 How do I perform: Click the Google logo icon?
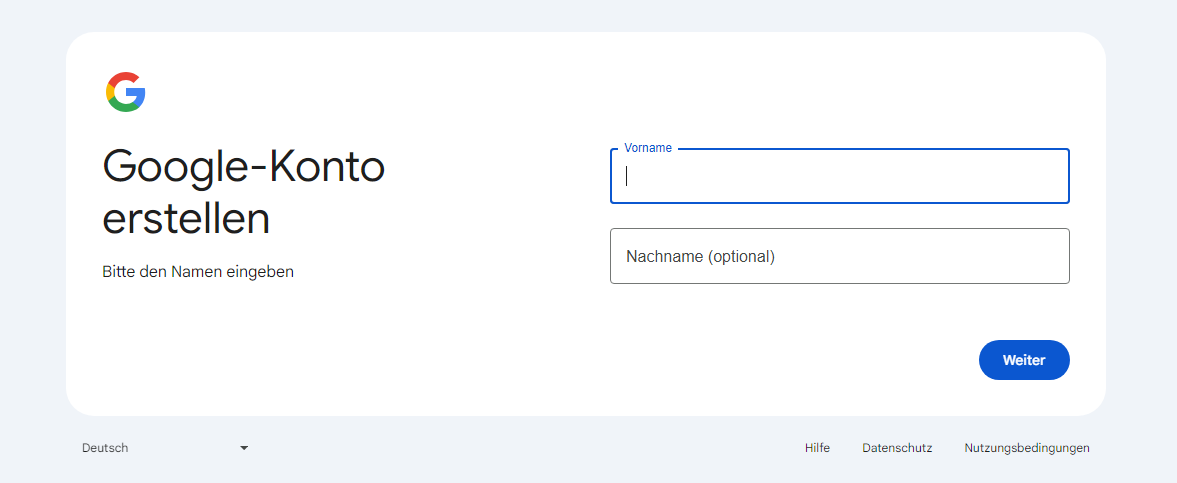point(126,92)
